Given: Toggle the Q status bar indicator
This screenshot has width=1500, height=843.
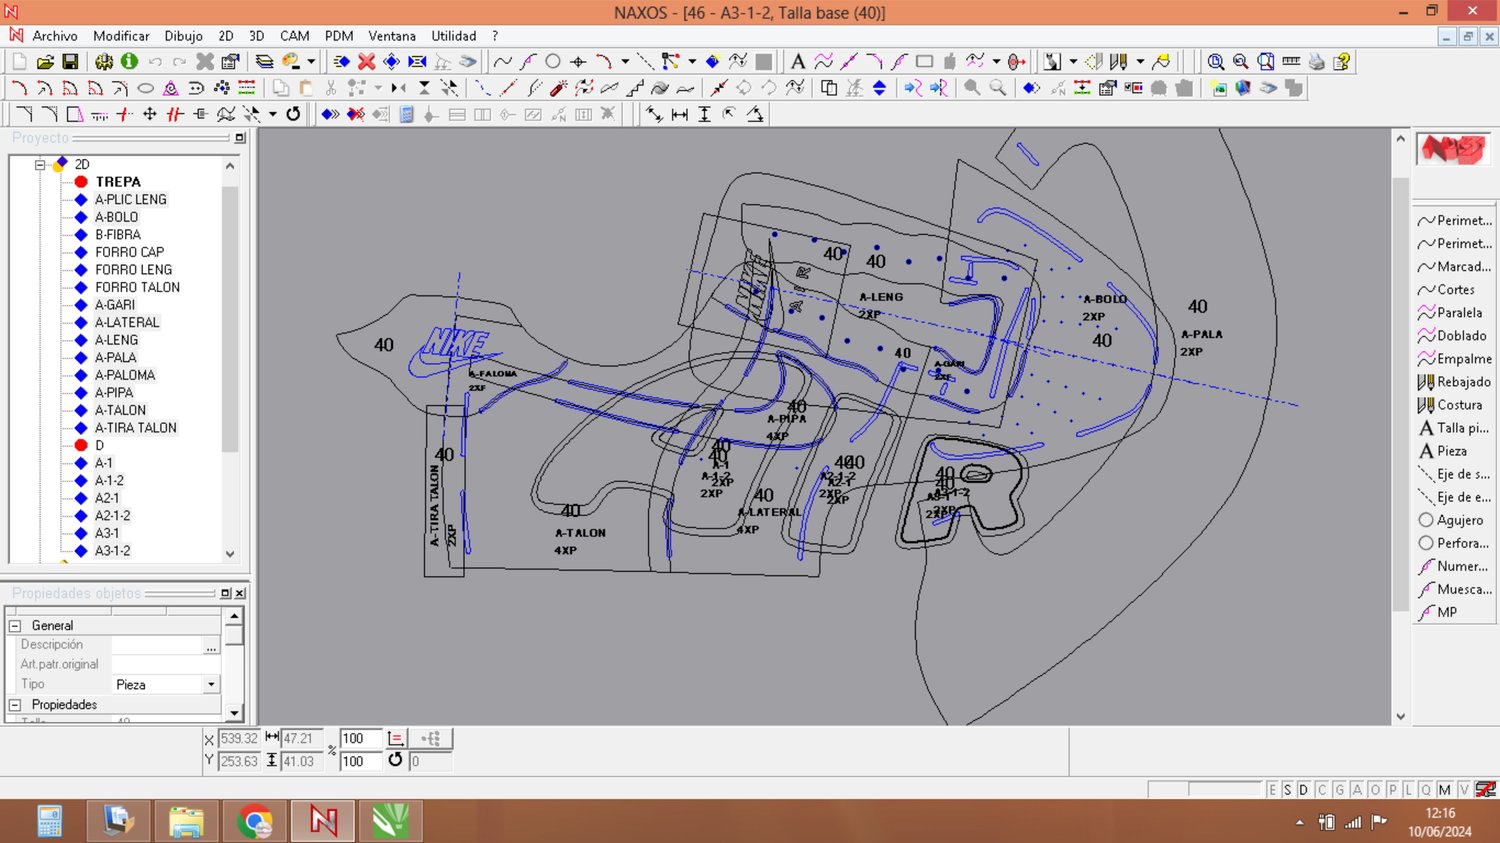Looking at the screenshot, I should tap(1426, 790).
